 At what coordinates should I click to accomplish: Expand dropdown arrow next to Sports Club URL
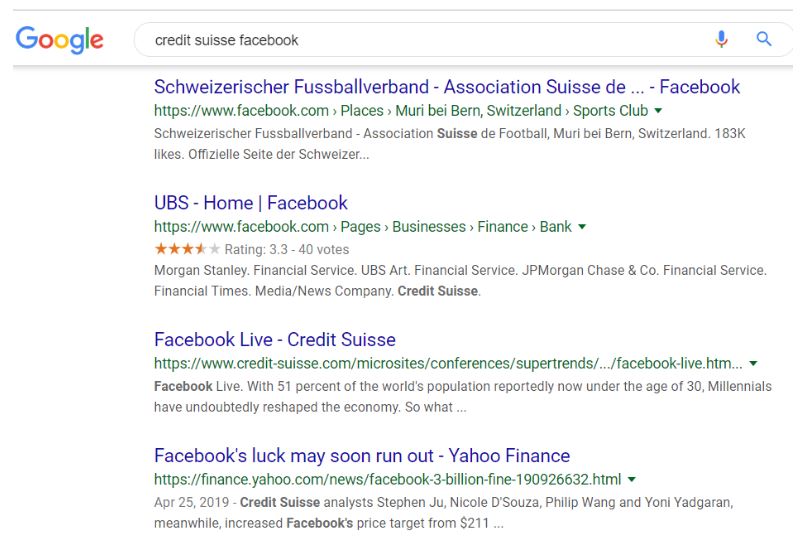click(658, 110)
